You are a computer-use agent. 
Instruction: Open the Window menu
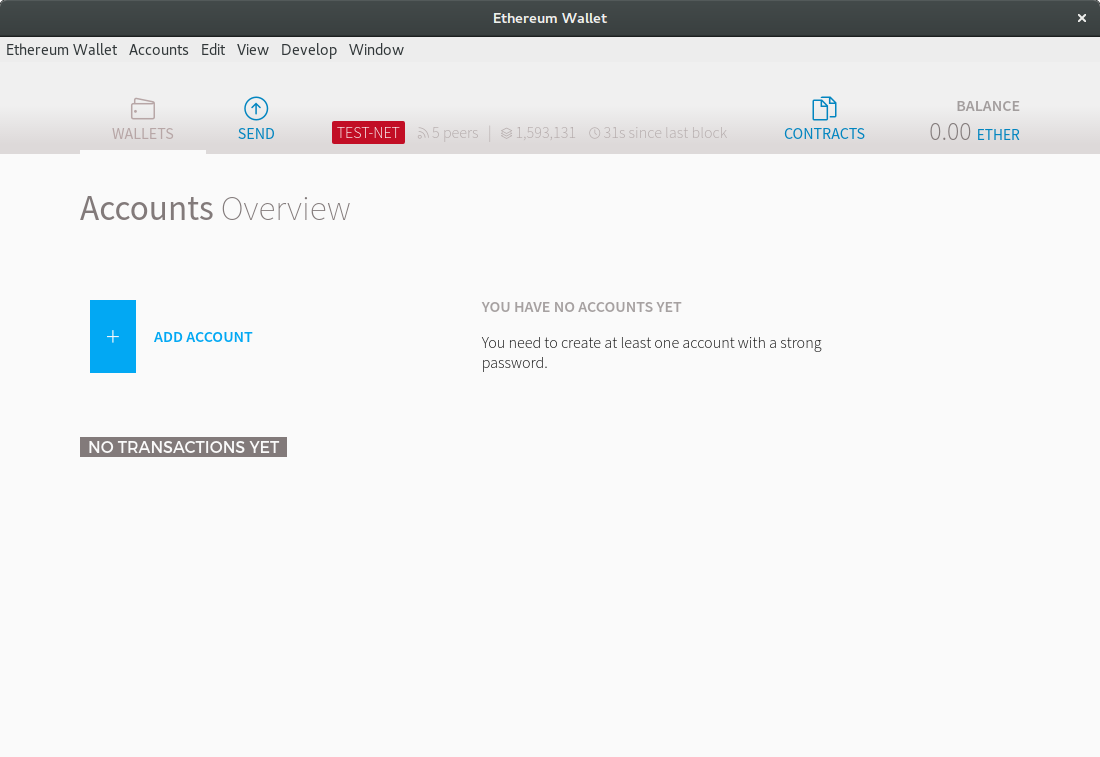[376, 50]
